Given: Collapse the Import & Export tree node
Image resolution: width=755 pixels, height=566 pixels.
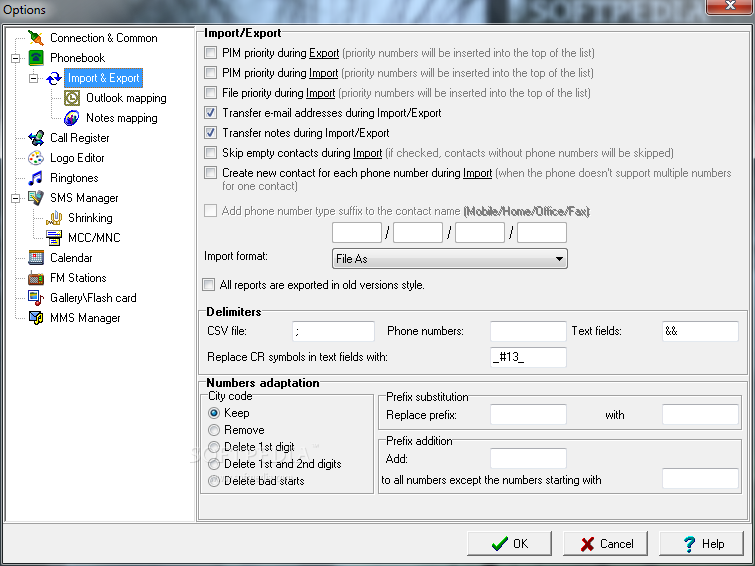Looking at the screenshot, I should point(33,78).
